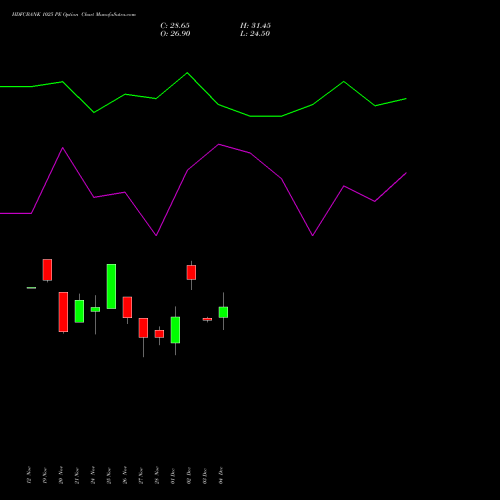The height and width of the screenshot is (500, 500).
Task: Click the 26 Nov date axis label
Action: click(125, 475)
